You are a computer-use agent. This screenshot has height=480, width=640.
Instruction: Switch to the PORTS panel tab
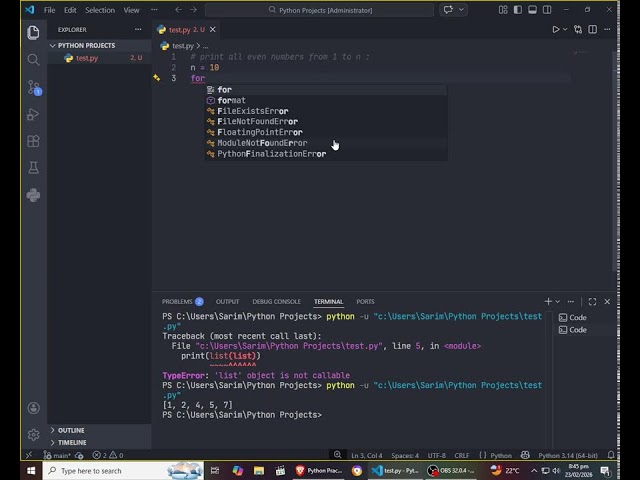pyautogui.click(x=365, y=302)
